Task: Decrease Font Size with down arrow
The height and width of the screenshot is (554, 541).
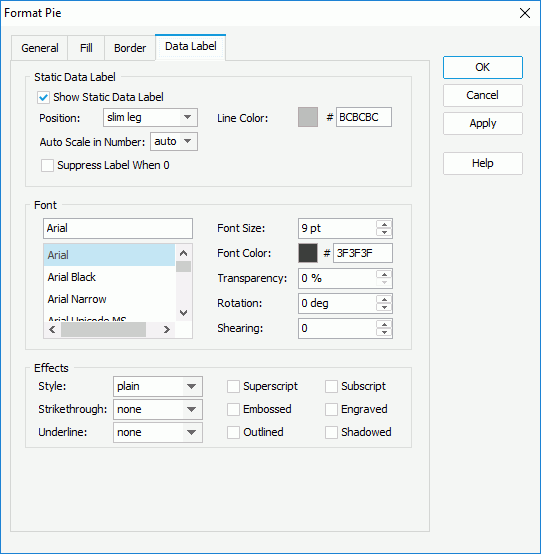Action: 384,232
